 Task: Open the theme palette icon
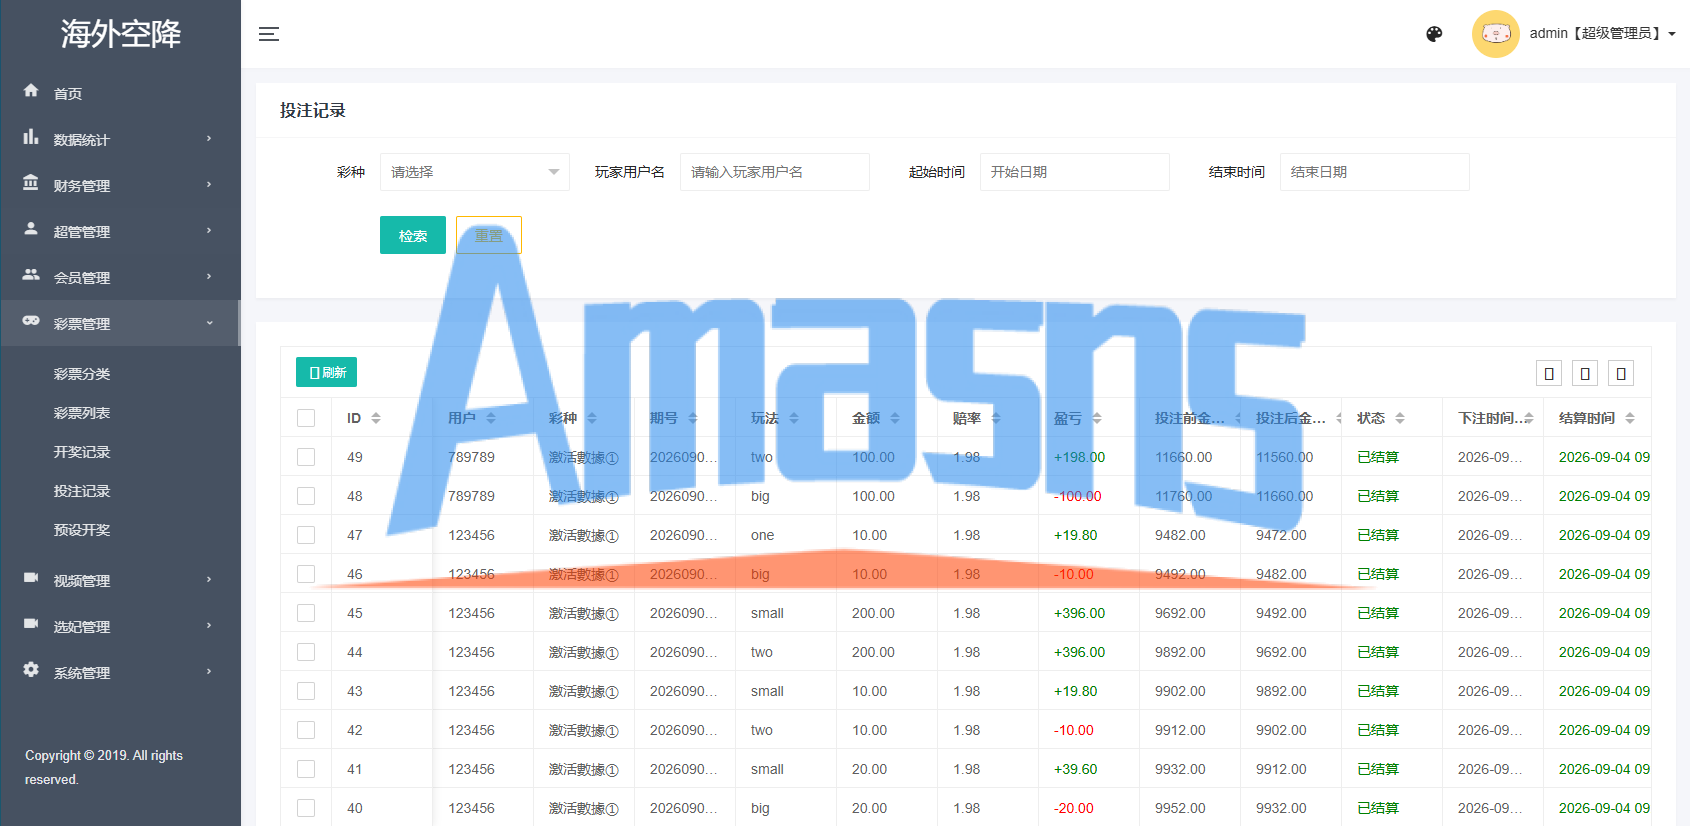click(1434, 34)
